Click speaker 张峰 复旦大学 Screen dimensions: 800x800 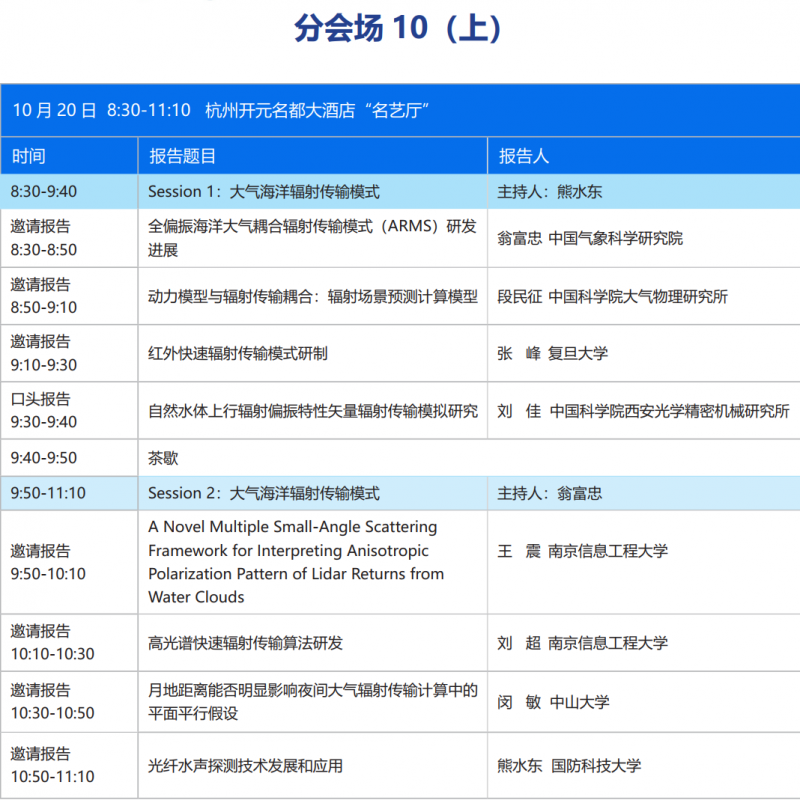(552, 353)
